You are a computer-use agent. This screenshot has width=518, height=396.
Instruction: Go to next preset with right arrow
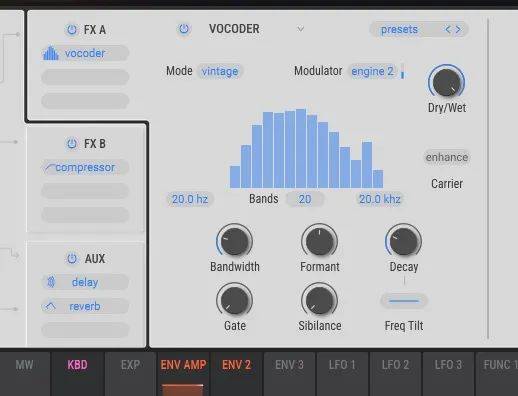click(x=458, y=29)
